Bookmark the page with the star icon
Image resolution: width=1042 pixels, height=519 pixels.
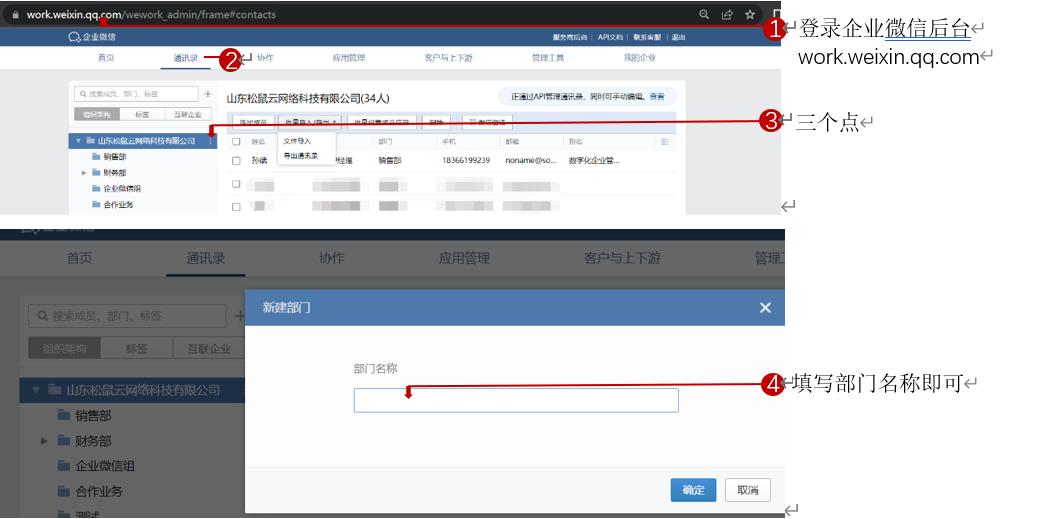(x=750, y=15)
